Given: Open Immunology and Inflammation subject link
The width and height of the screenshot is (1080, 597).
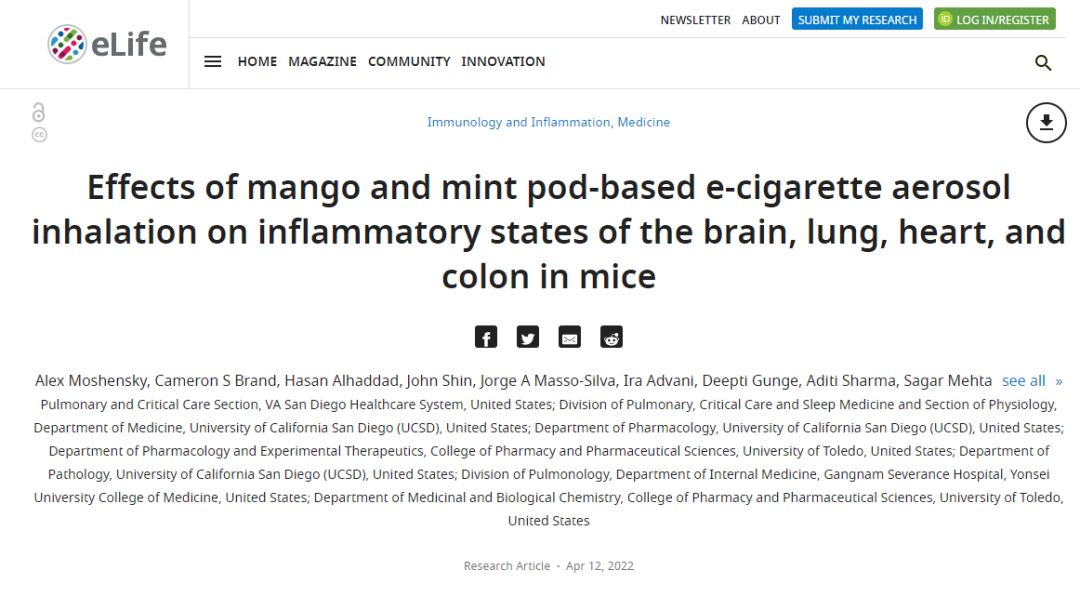Looking at the screenshot, I should click(x=519, y=122).
